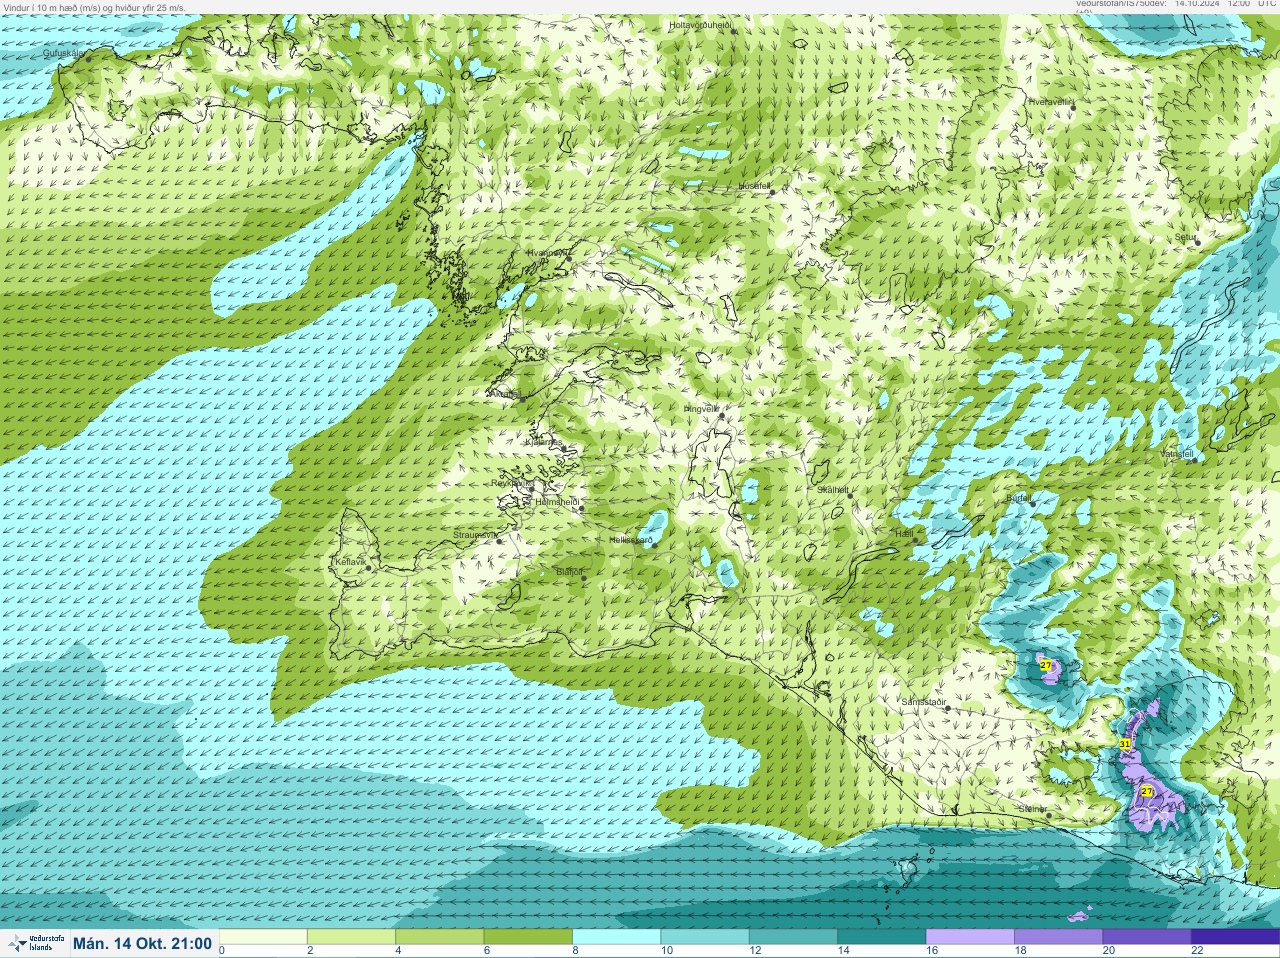
Task: Select the 4–6 m/s green legend swatch
Action: (440, 937)
